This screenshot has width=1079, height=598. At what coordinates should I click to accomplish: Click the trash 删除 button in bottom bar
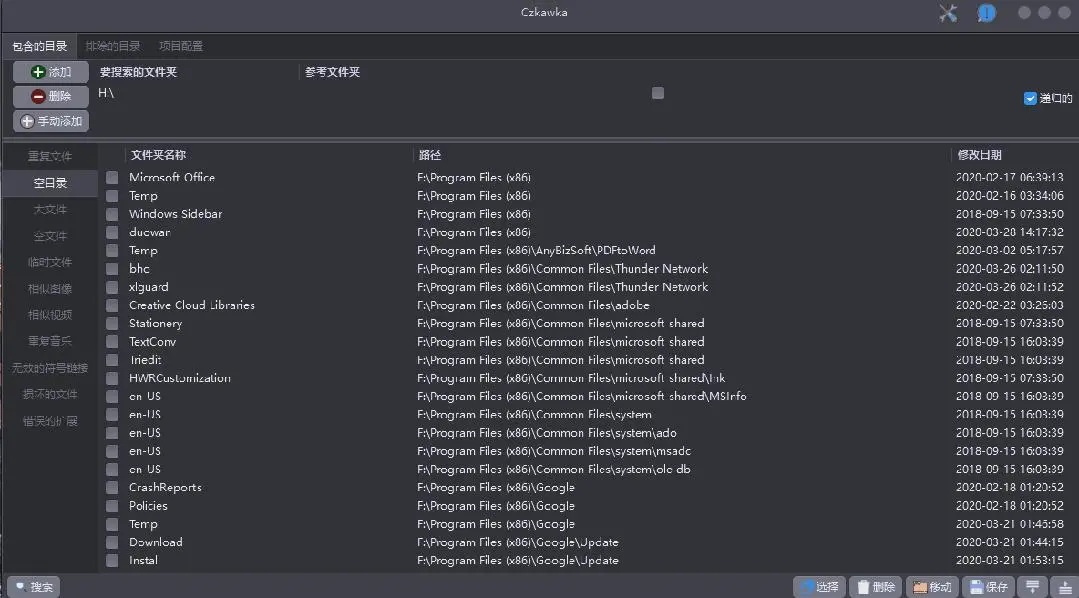click(875, 587)
